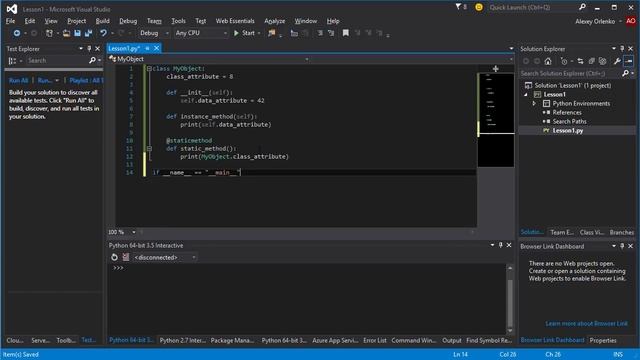
Task: Click the Undo arrow icon
Action: point(103,33)
